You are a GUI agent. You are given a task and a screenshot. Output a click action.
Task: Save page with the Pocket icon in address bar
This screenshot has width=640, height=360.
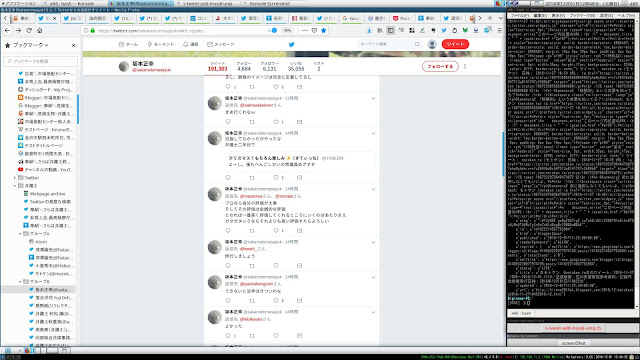click(314, 31)
